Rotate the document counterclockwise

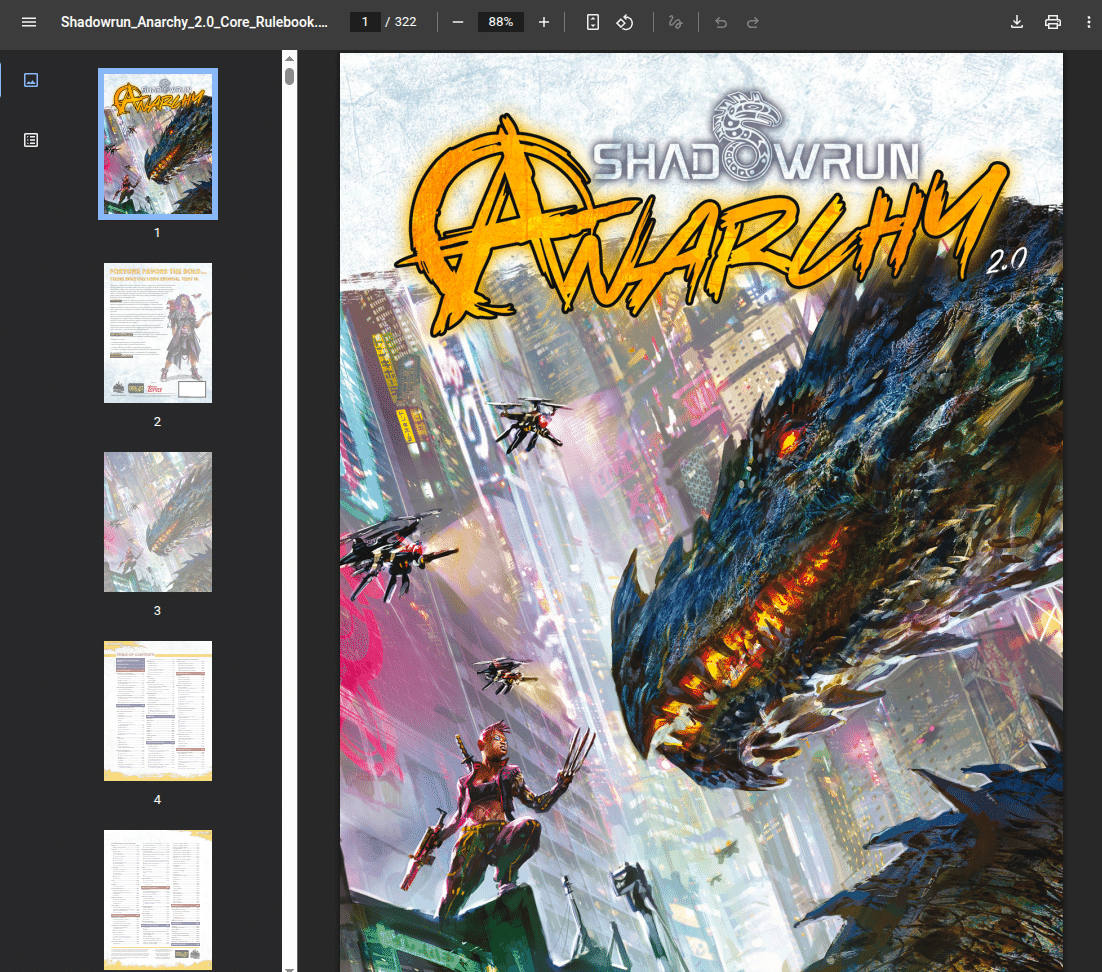coord(625,22)
